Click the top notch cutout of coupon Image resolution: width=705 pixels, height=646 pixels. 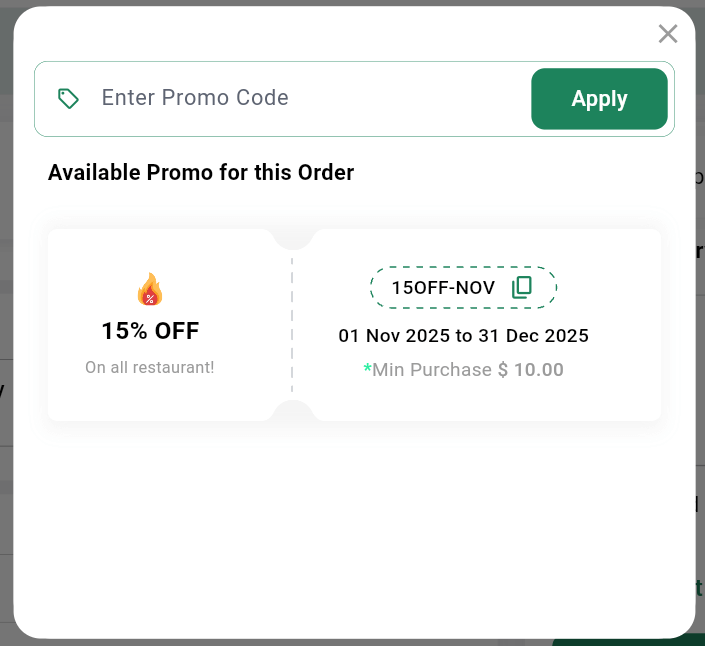(293, 237)
